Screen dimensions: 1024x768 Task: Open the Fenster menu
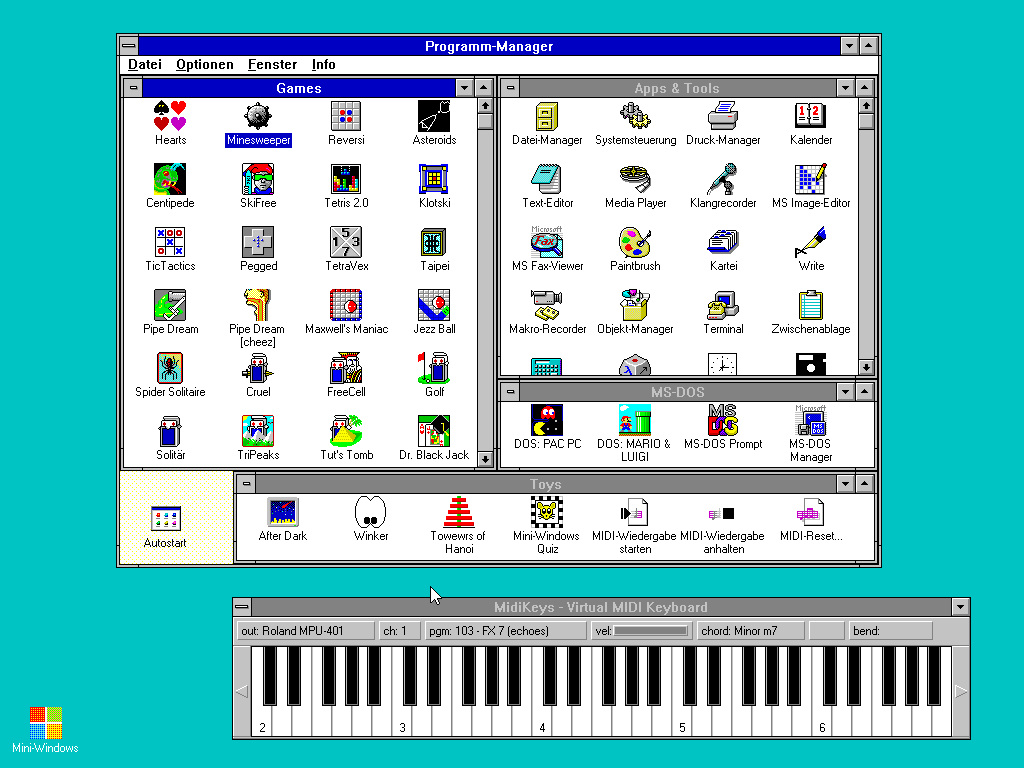[272, 64]
